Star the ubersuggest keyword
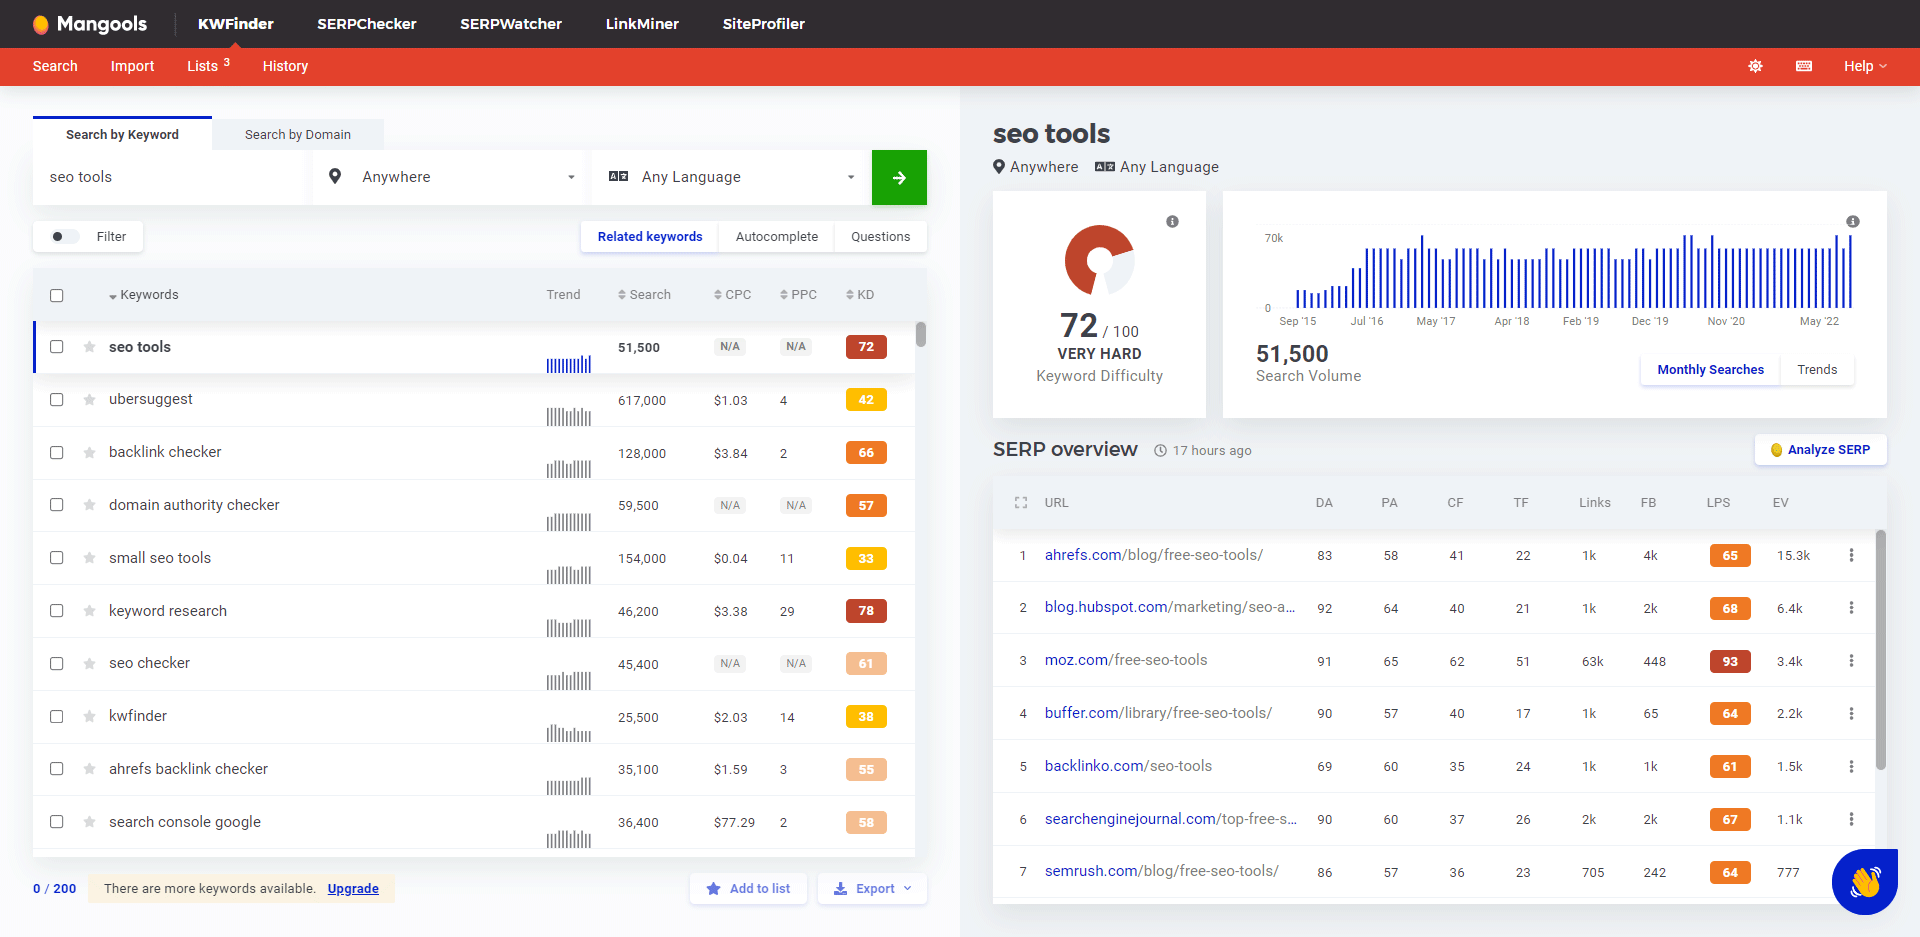The width and height of the screenshot is (1920, 937). (x=89, y=400)
